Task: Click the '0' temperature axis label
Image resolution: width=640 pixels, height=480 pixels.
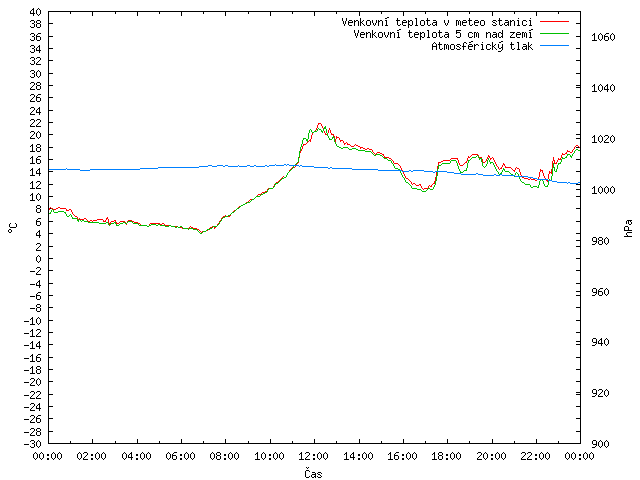Action: click(x=38, y=259)
